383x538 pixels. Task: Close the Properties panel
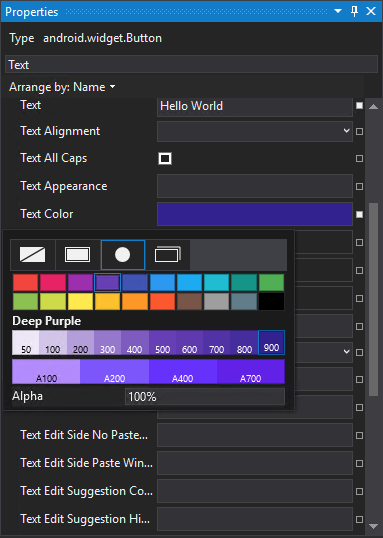[x=371, y=11]
